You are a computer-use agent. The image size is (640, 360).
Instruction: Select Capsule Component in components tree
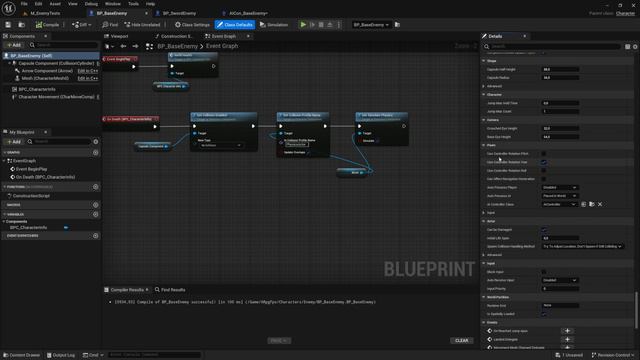pyautogui.click(x=56, y=63)
